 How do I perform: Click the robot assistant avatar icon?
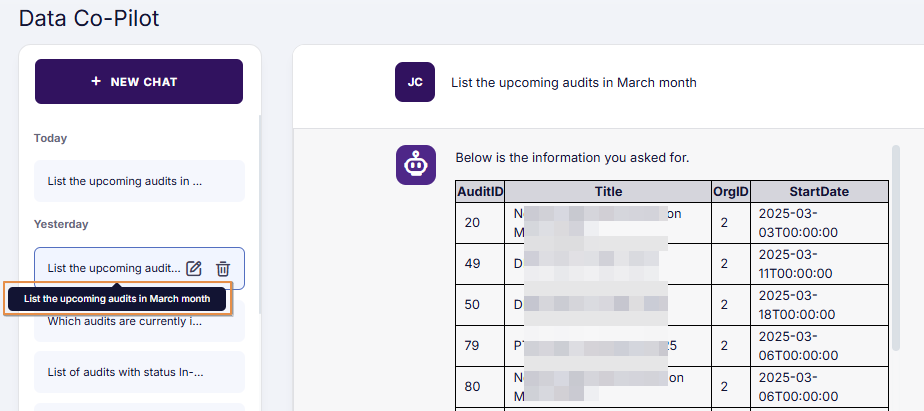click(x=416, y=165)
